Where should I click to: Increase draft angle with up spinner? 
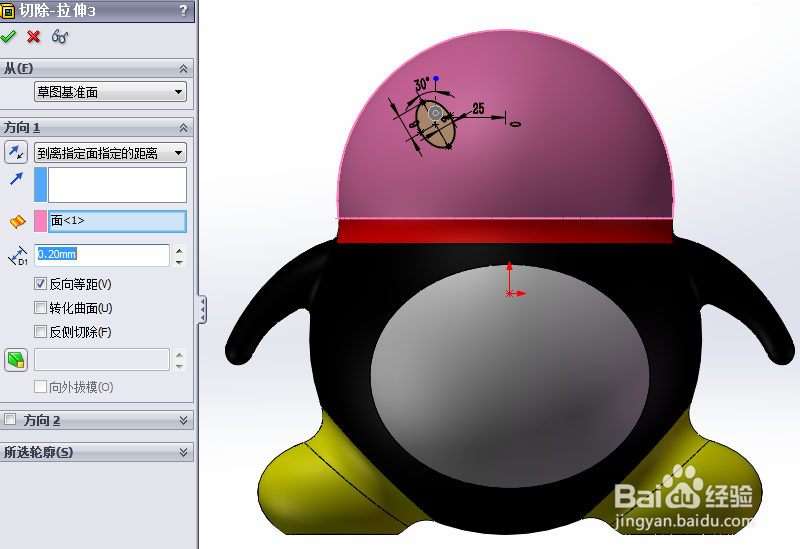(179, 354)
